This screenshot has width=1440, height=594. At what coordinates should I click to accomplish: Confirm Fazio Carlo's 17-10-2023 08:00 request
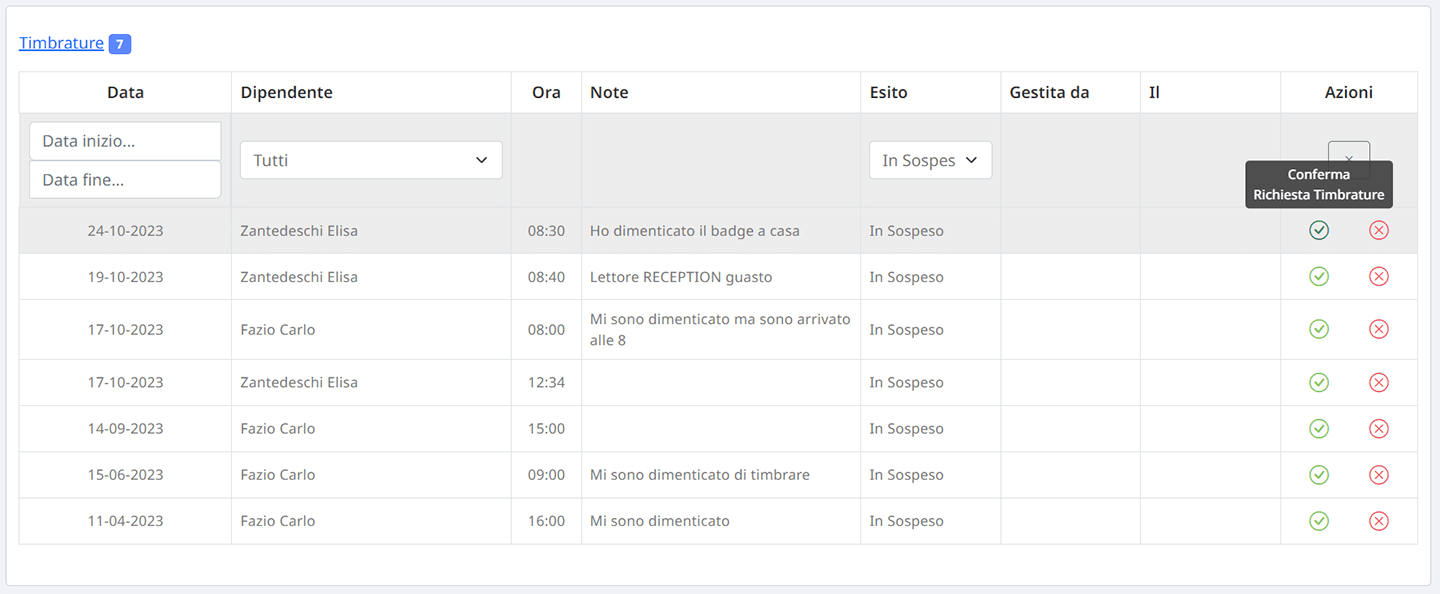click(1319, 329)
